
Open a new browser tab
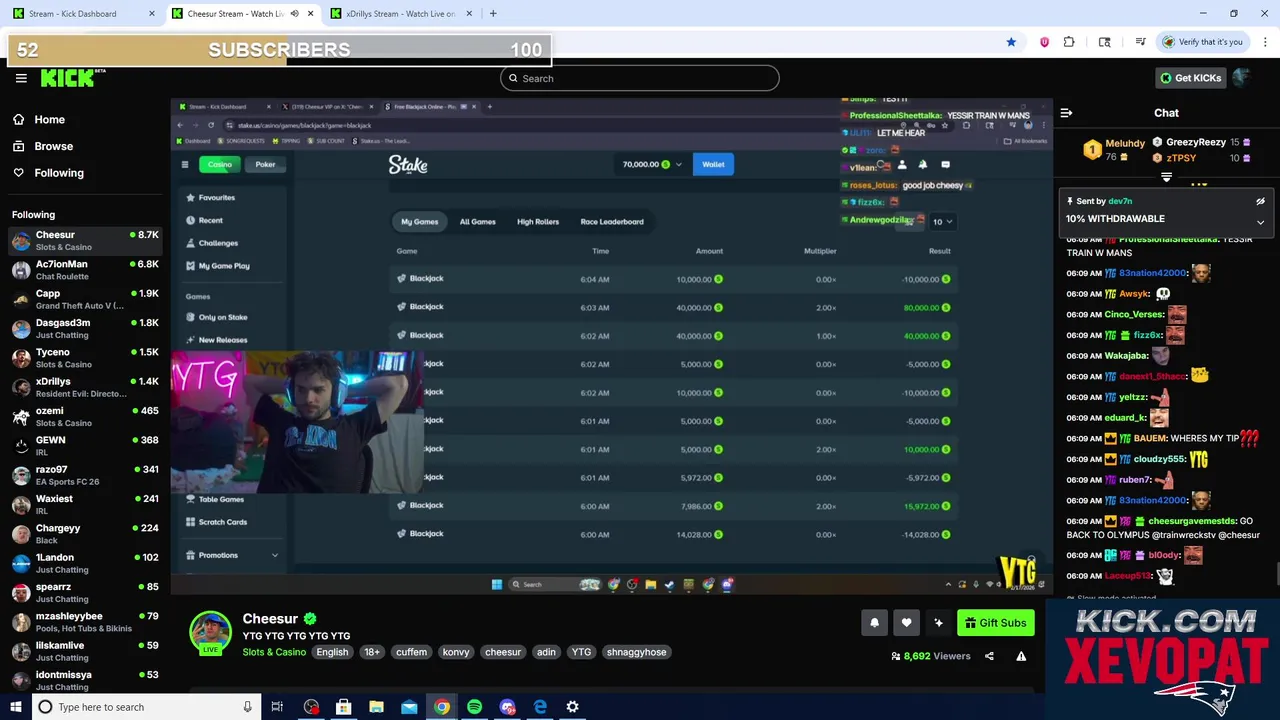tap(493, 14)
